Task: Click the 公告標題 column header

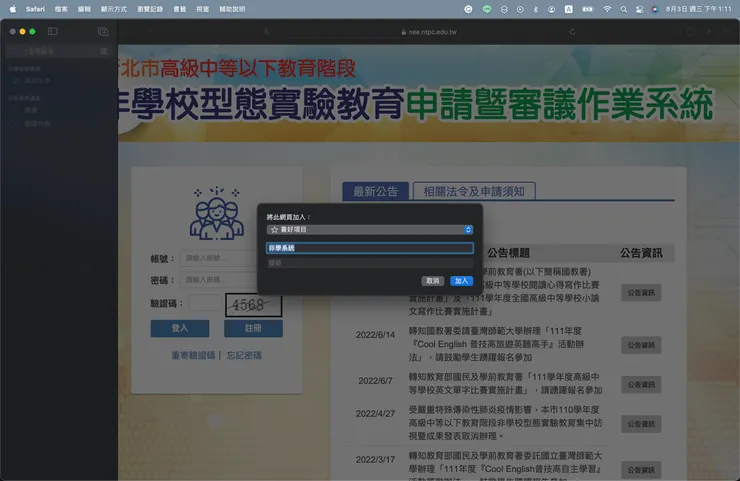Action: 508,253
